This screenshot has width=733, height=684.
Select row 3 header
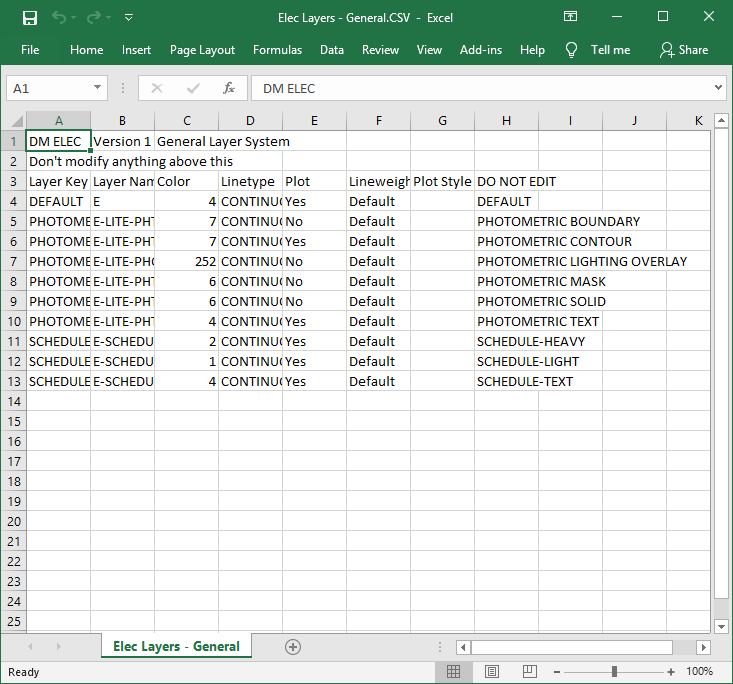pyautogui.click(x=13, y=181)
